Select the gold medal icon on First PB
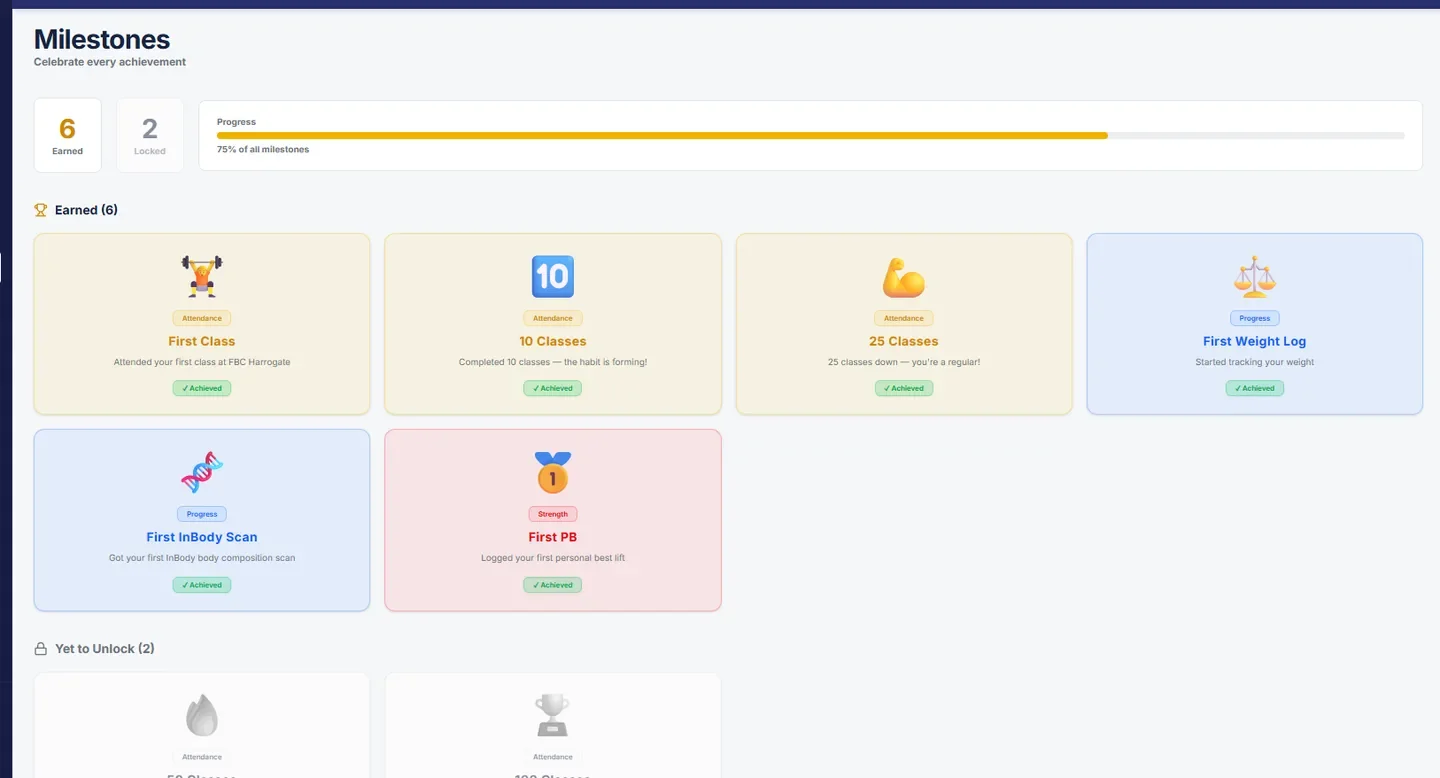The width and height of the screenshot is (1440, 778). click(553, 472)
